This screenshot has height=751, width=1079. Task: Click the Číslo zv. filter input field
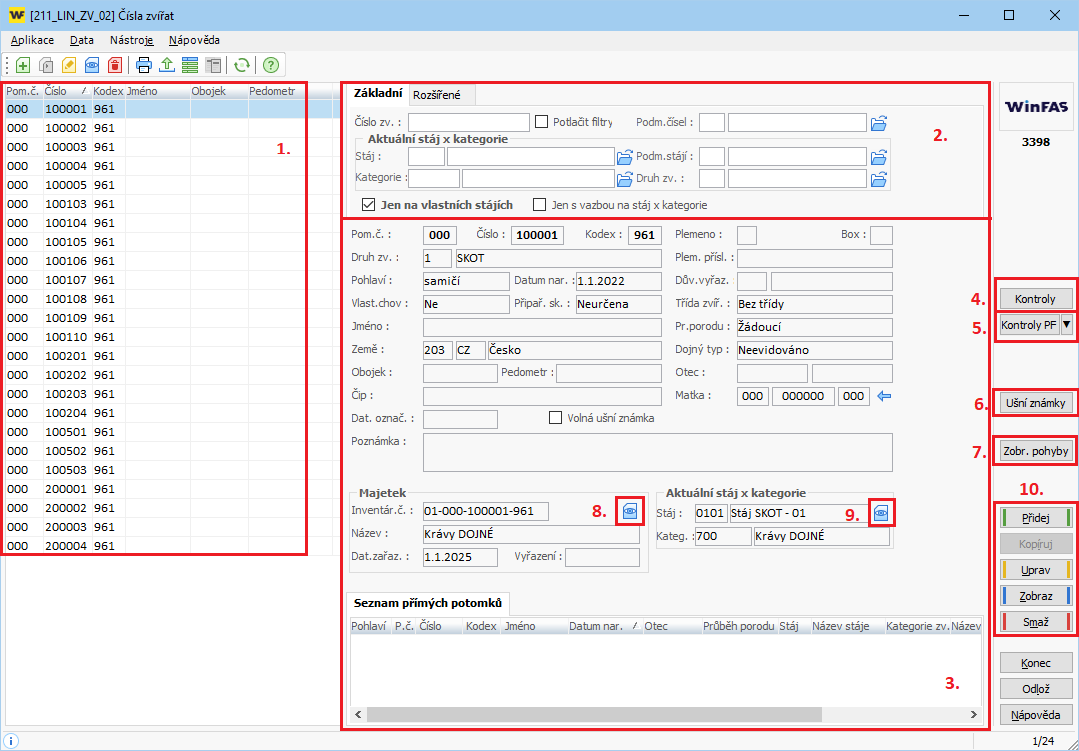(468, 122)
